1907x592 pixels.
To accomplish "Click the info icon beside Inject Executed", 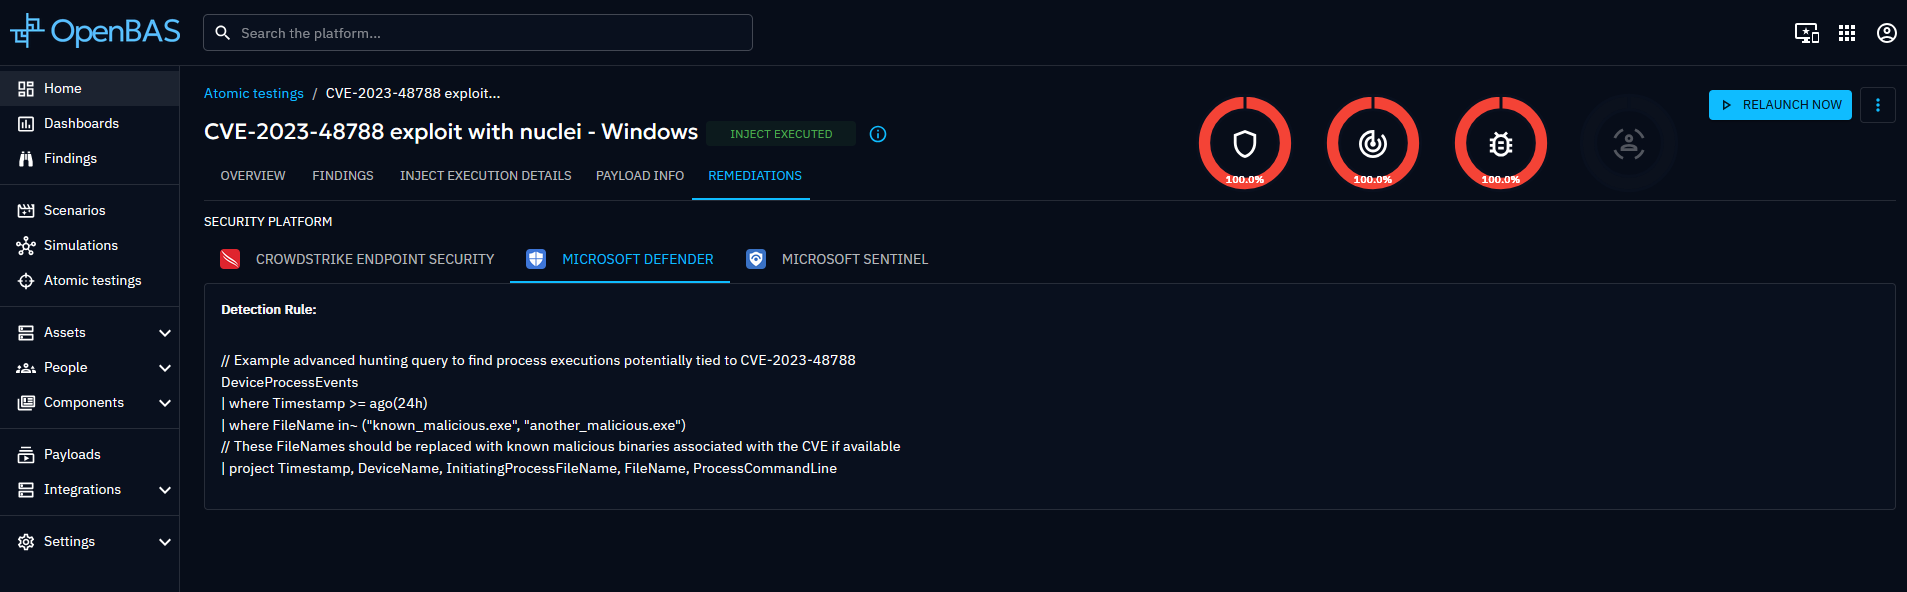I will tap(878, 134).
